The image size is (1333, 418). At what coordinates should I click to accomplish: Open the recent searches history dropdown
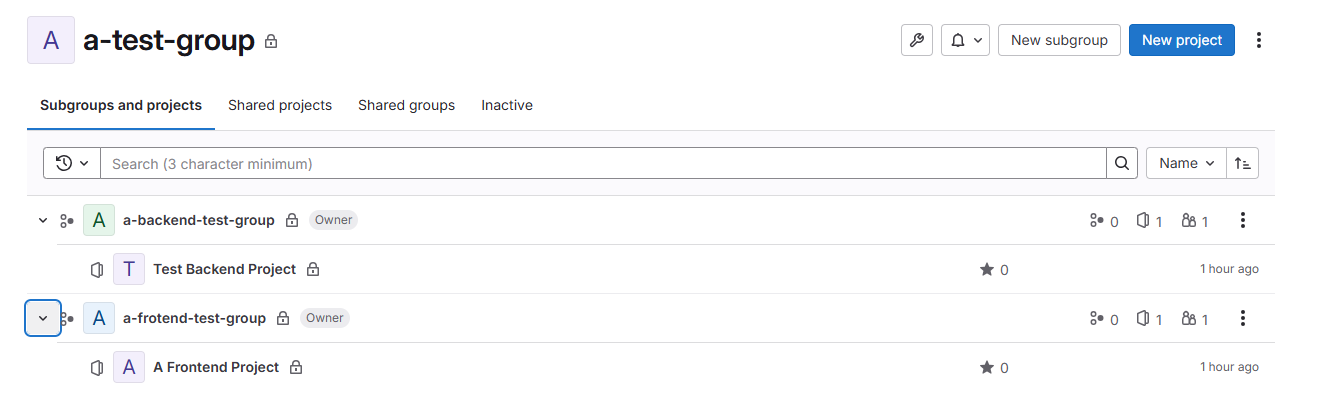(x=72, y=163)
